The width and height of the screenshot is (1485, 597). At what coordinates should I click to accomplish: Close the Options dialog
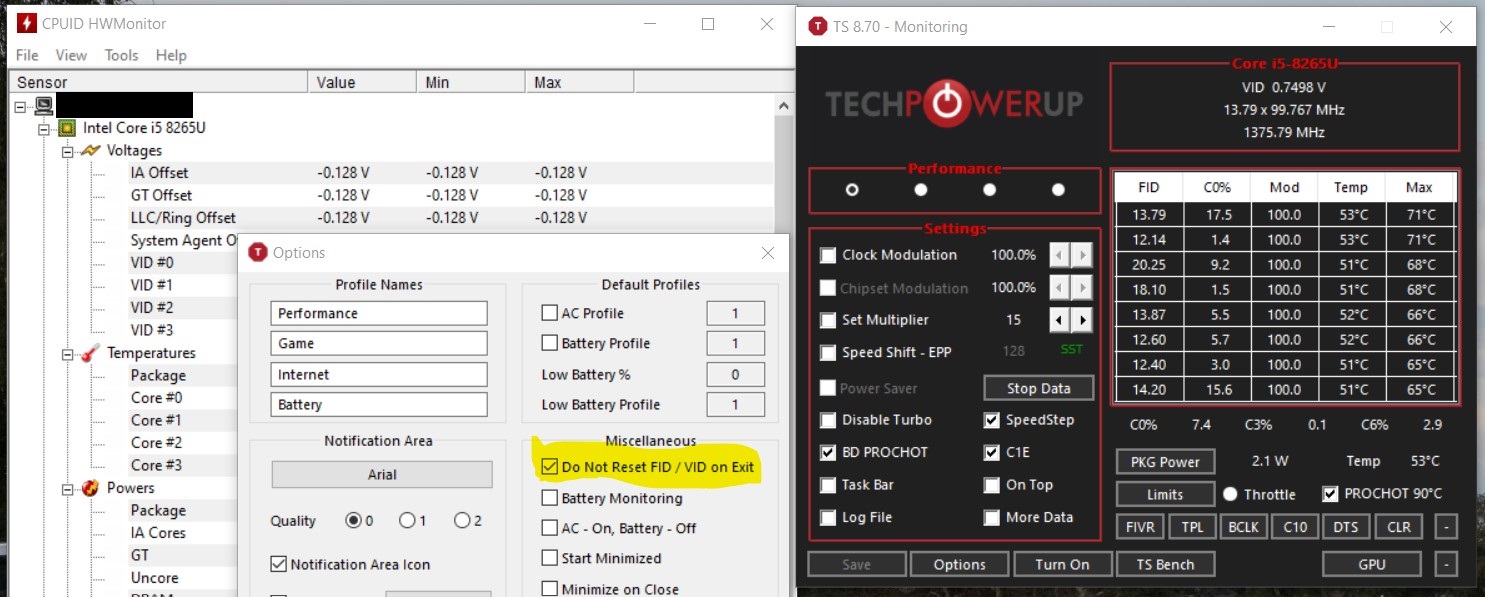pos(768,253)
